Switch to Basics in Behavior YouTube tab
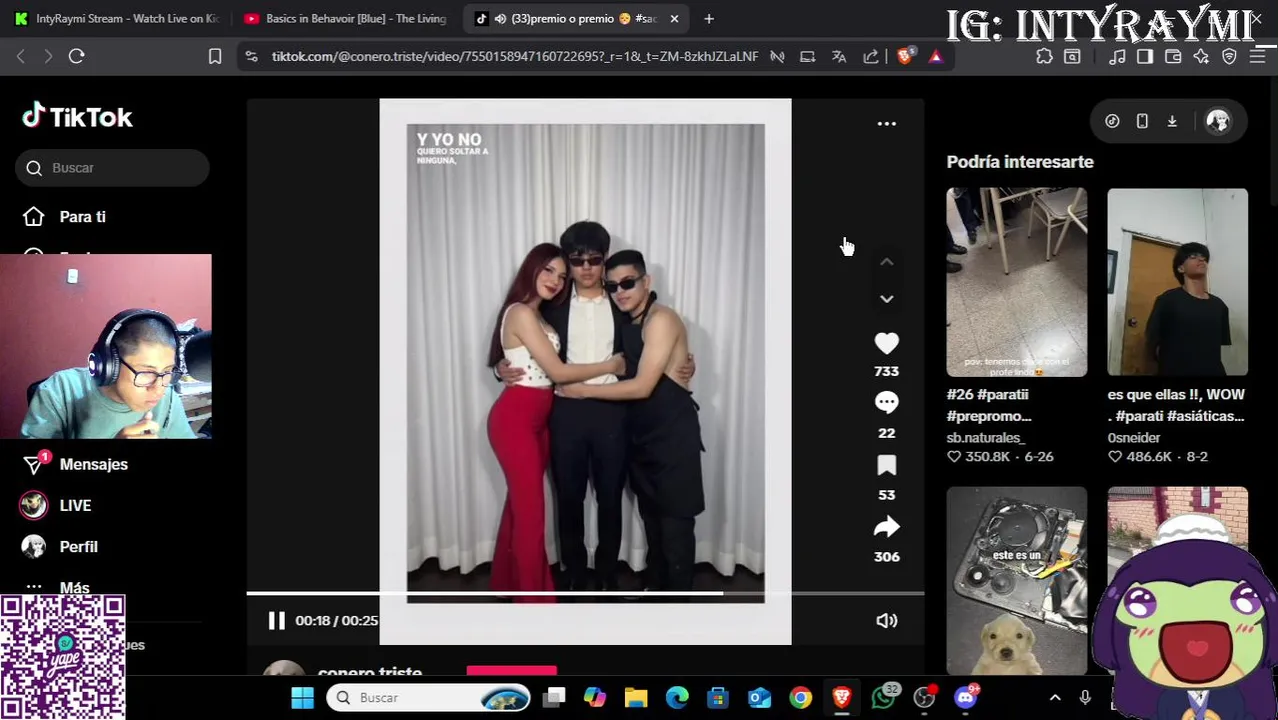The width and height of the screenshot is (1278, 720). [x=346, y=18]
